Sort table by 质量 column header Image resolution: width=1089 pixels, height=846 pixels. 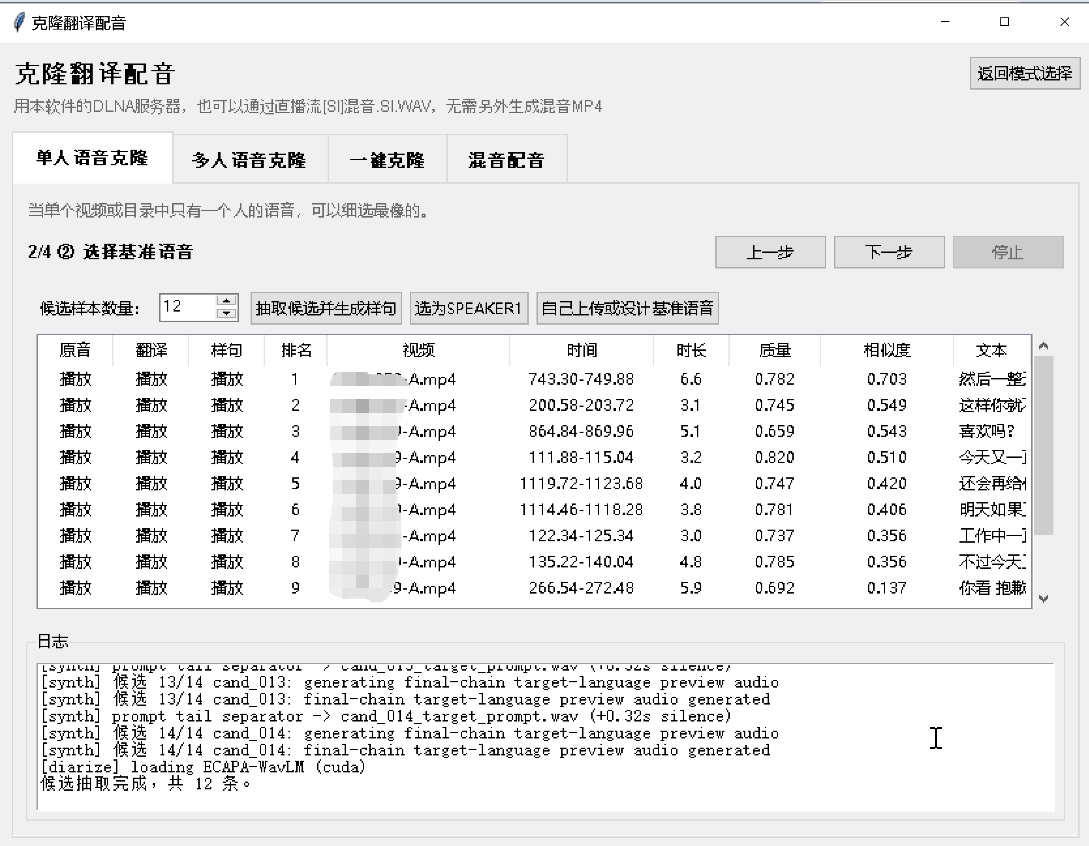(774, 350)
